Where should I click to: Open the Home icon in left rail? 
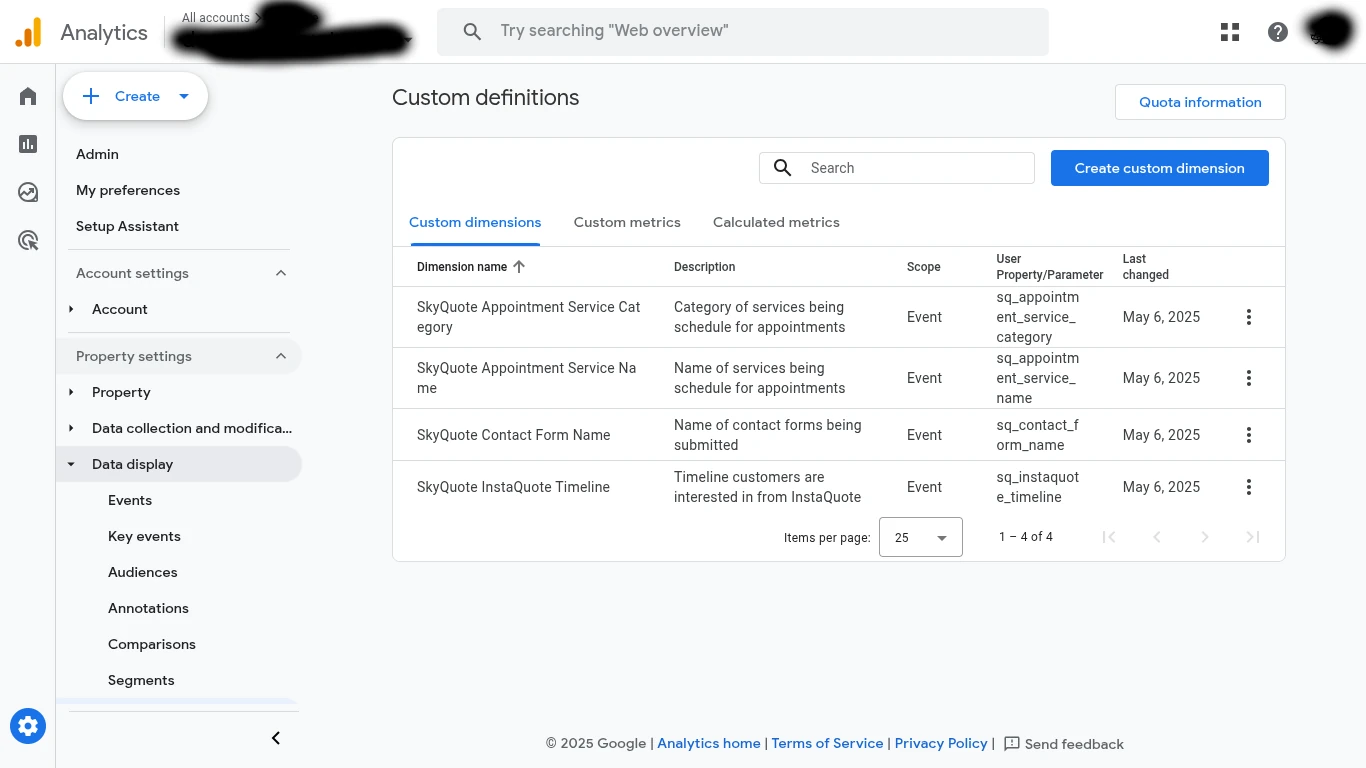pos(28,96)
